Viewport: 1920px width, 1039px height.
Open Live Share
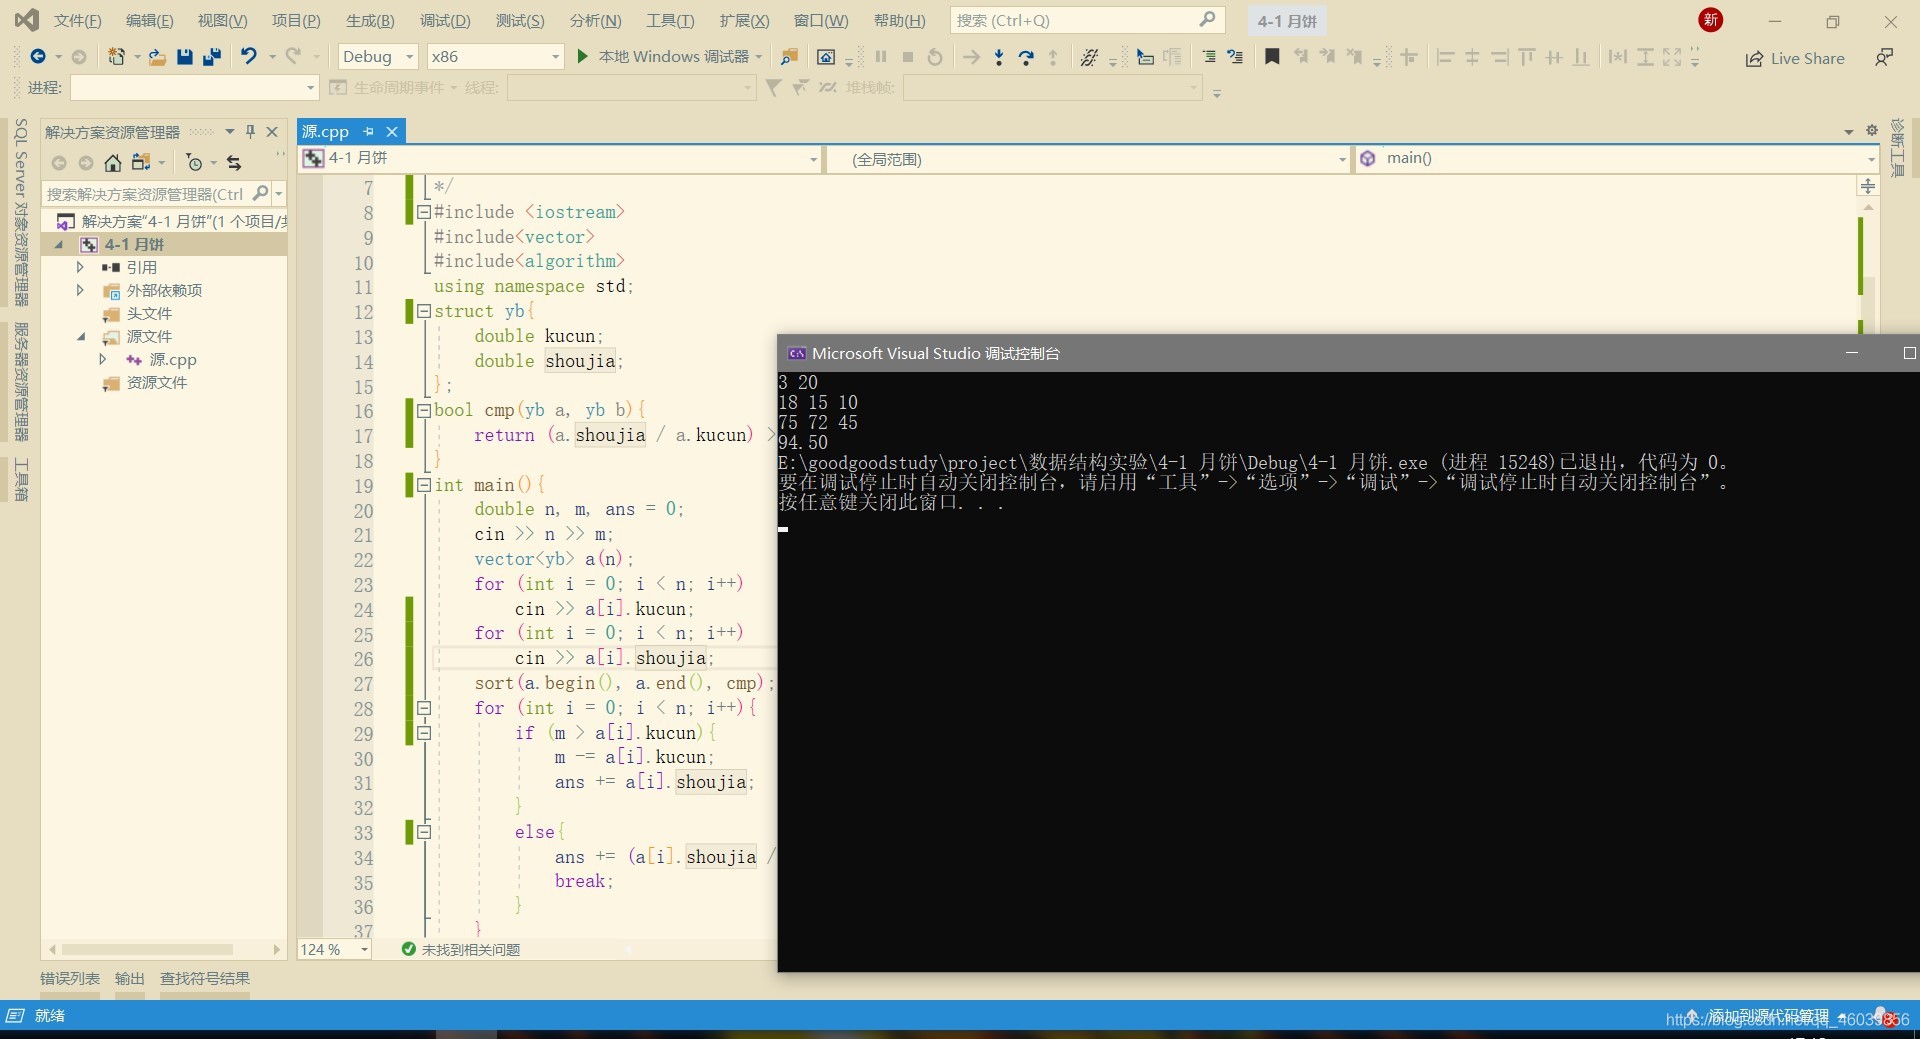click(1795, 58)
